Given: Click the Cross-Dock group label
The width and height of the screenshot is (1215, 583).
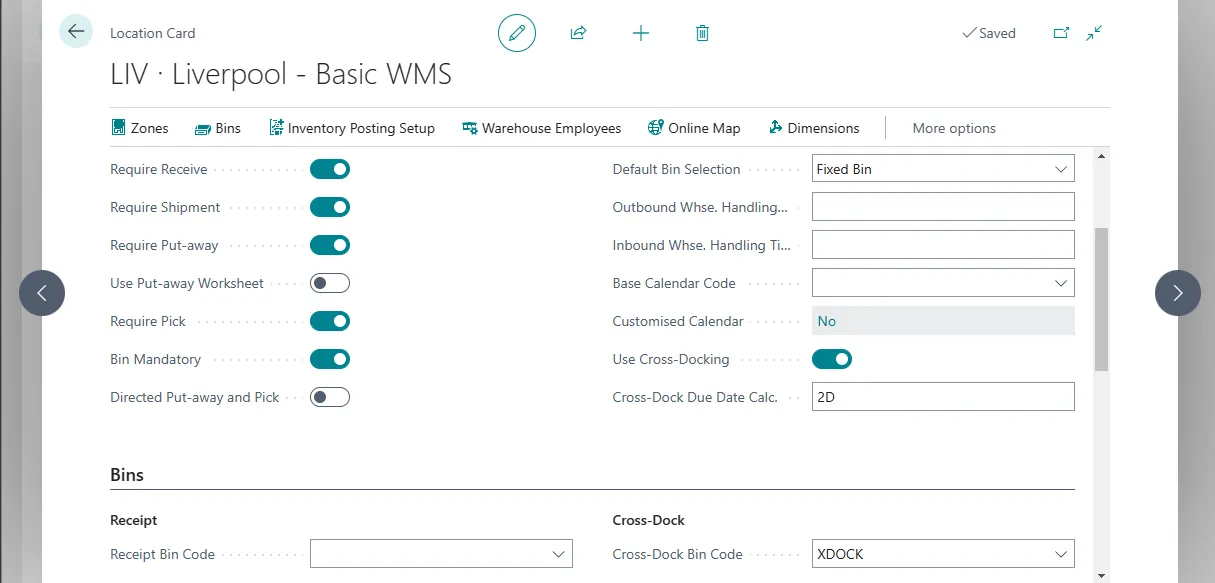Looking at the screenshot, I should [649, 520].
